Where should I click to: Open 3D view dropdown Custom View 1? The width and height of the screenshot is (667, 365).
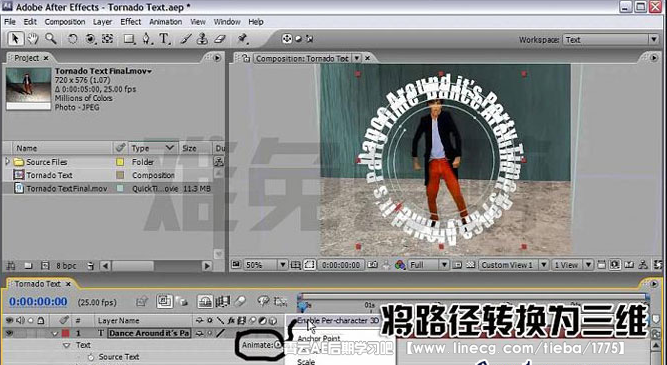(513, 265)
